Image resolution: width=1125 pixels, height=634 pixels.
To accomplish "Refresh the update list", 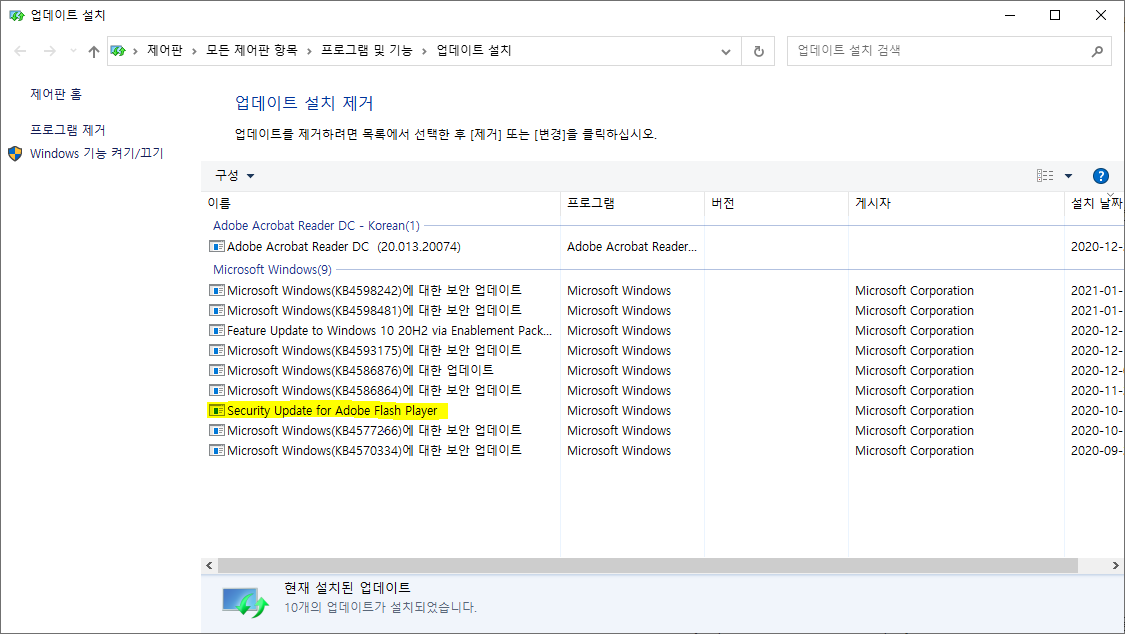I will coord(758,52).
